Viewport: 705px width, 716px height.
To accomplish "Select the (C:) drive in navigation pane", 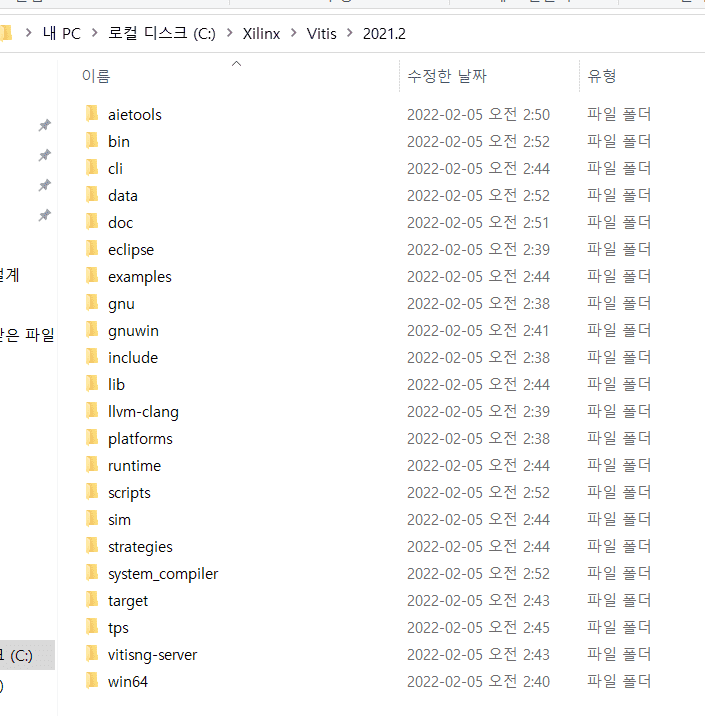I will tap(27, 655).
